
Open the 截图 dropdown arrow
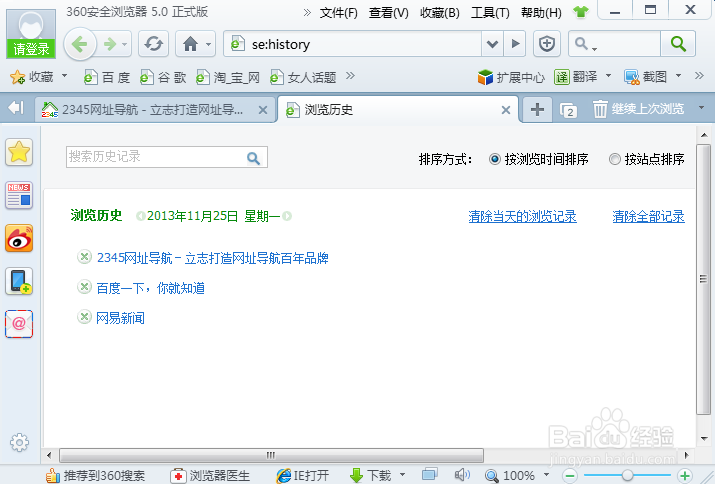[x=678, y=75]
